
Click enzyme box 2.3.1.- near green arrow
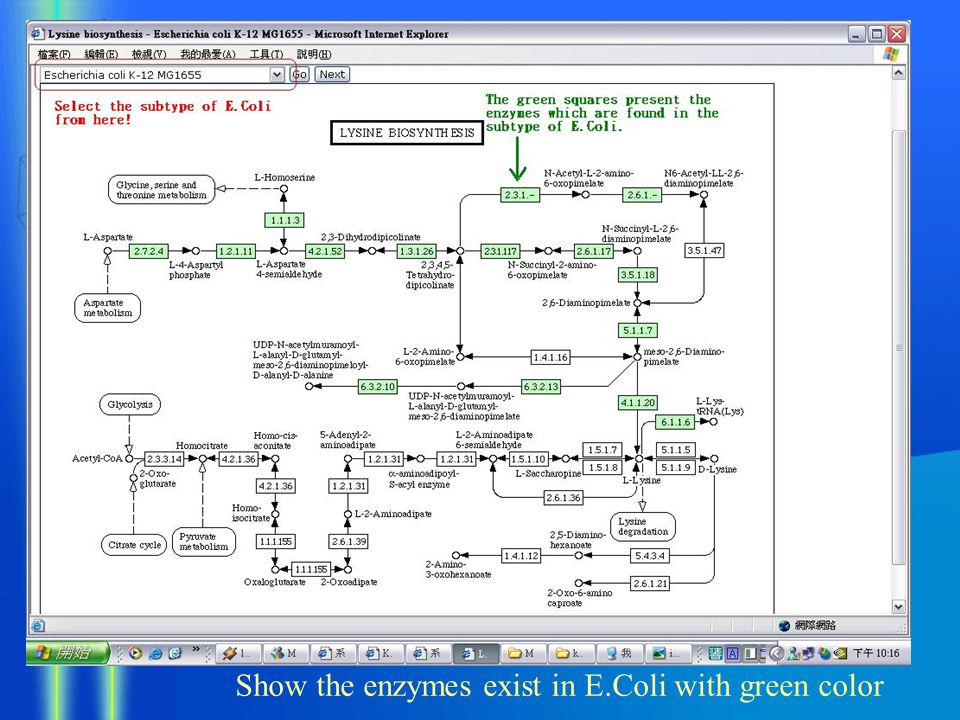click(520, 195)
